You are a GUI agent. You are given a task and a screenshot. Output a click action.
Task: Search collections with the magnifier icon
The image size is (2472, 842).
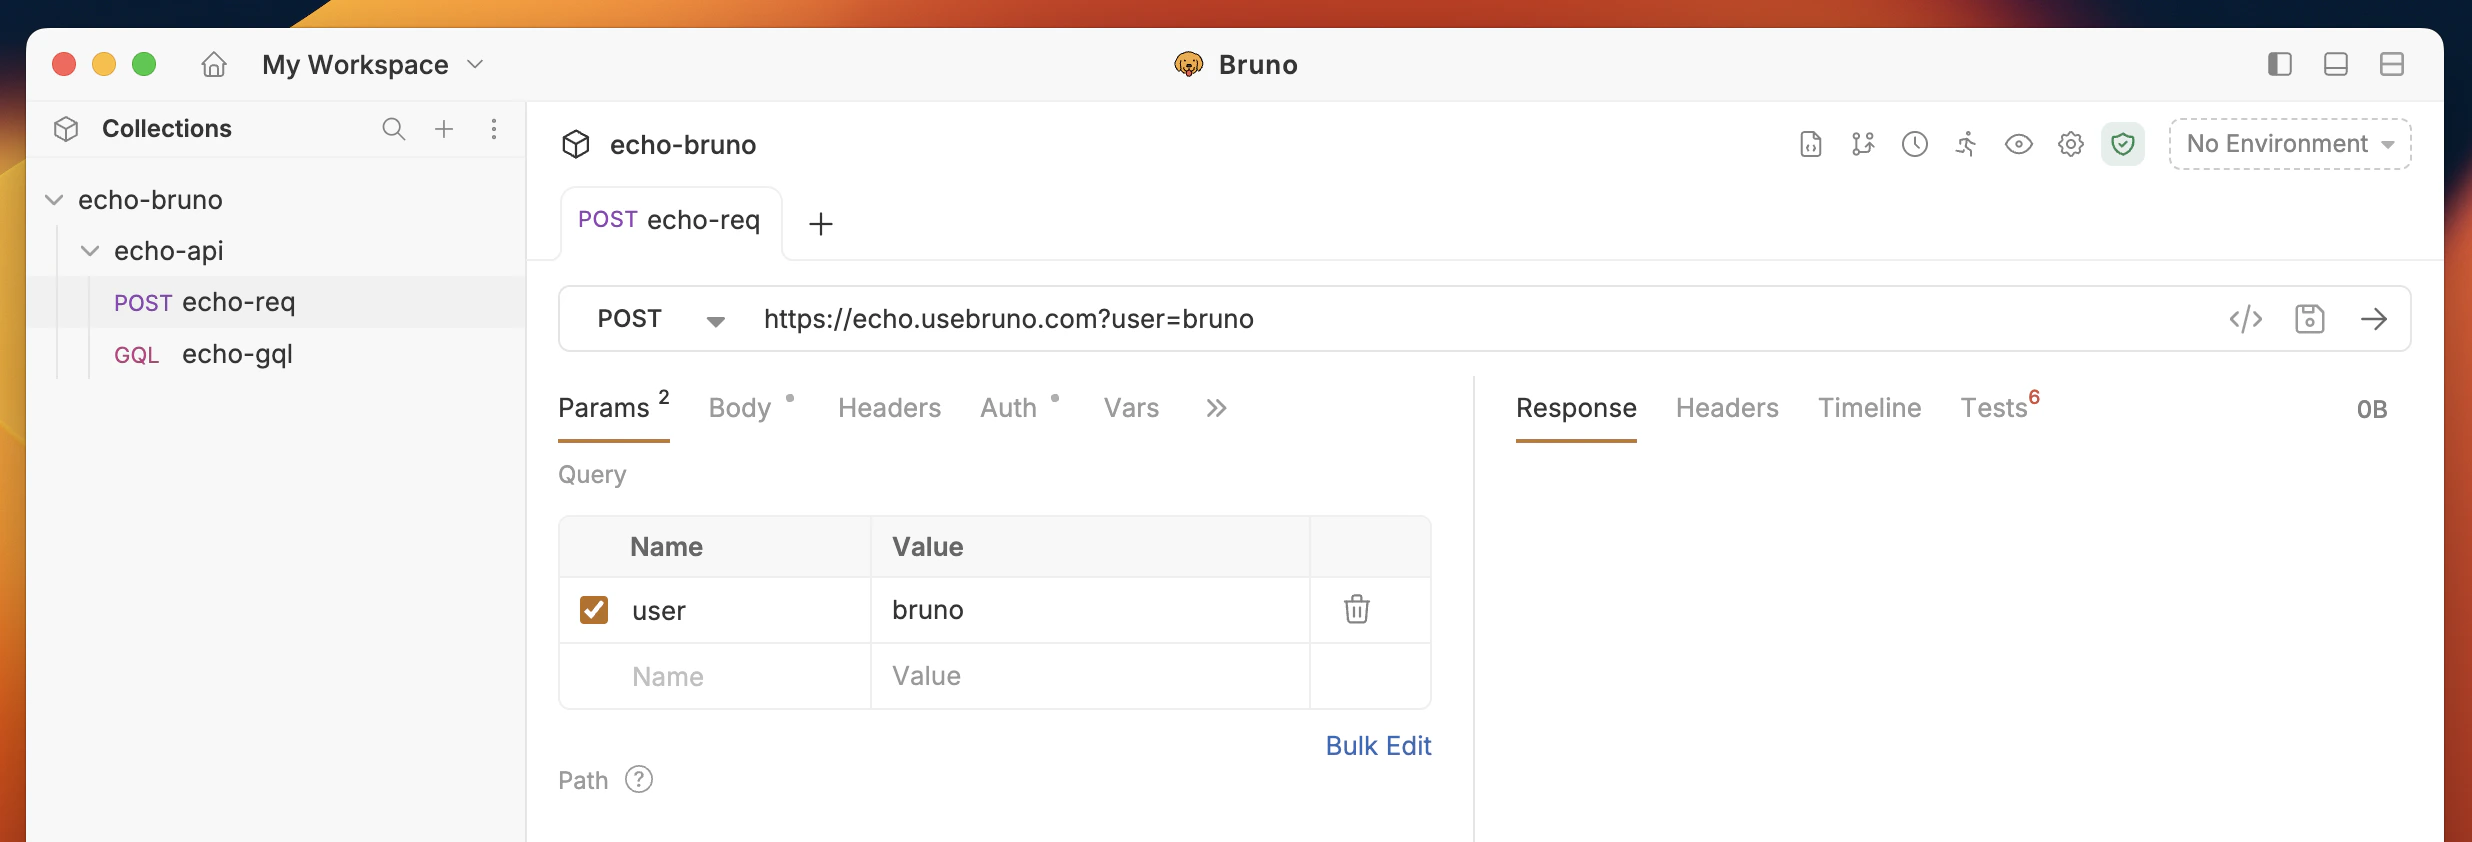tap(393, 129)
